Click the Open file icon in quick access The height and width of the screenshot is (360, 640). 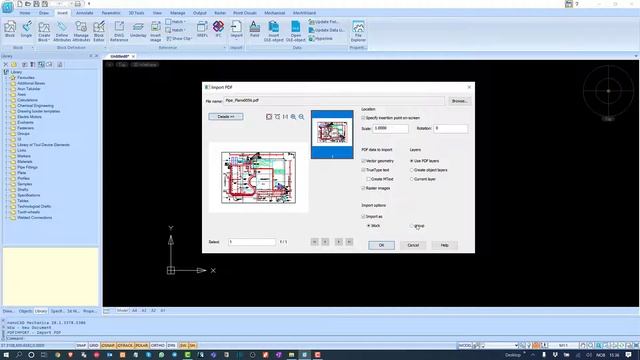coord(28,4)
